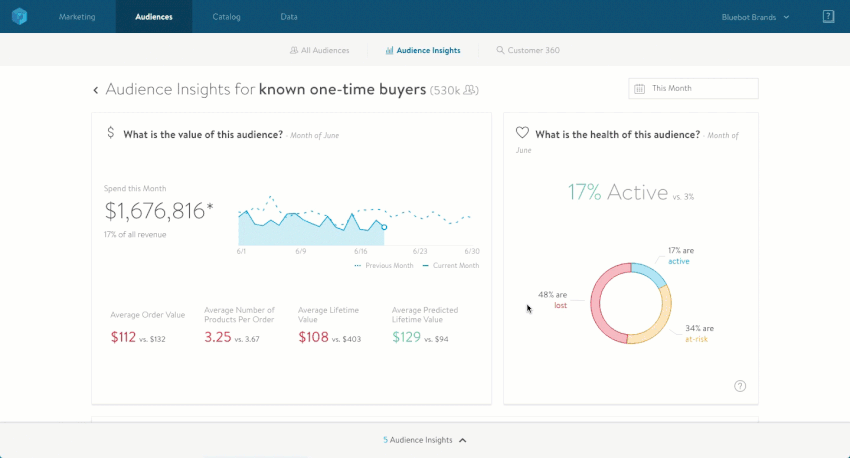850x458 pixels.
Task: Click the calendar icon in date picker
Action: tap(639, 89)
